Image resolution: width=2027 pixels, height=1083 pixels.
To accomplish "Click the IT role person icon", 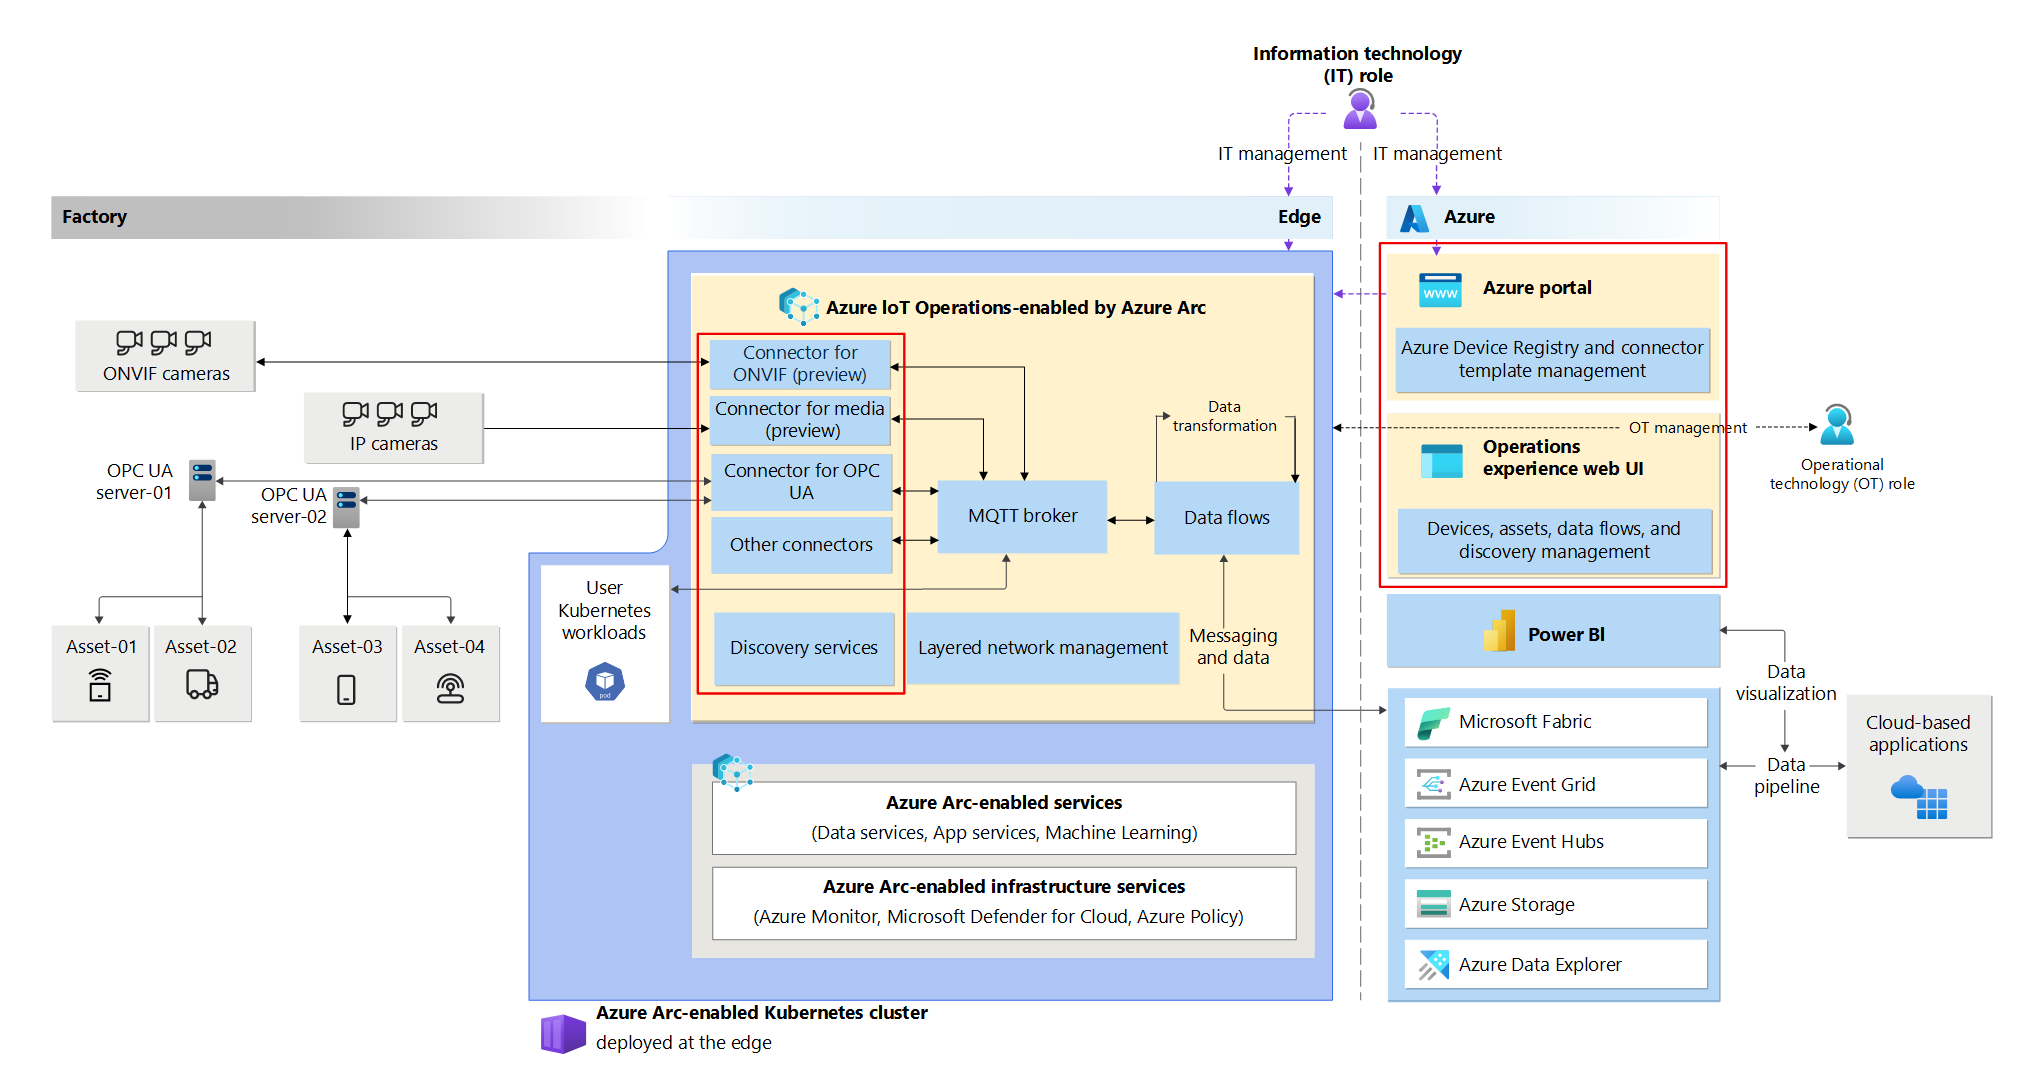I will point(1360,108).
